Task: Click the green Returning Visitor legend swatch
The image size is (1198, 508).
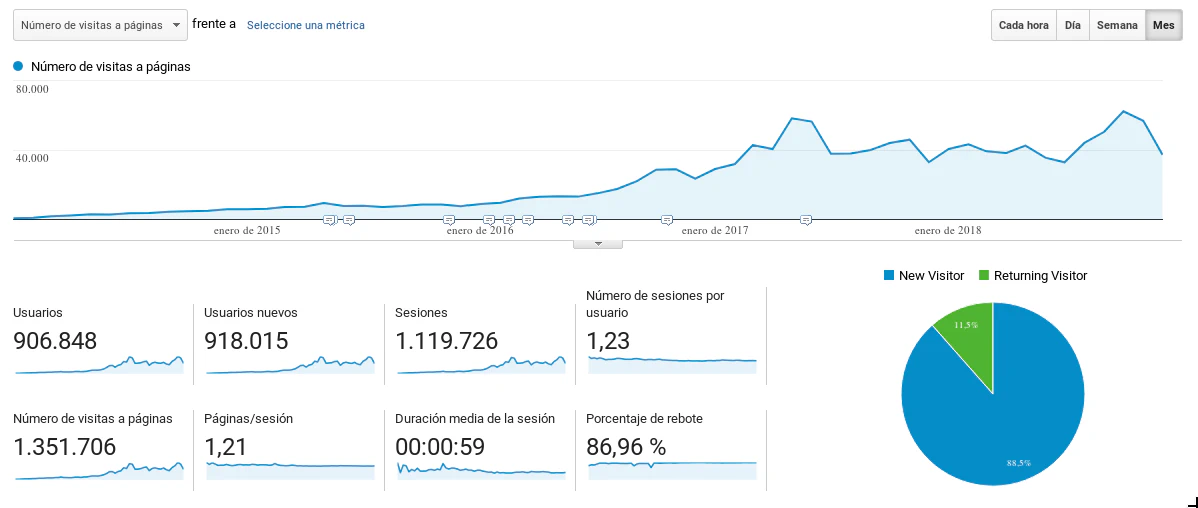Action: click(x=984, y=276)
